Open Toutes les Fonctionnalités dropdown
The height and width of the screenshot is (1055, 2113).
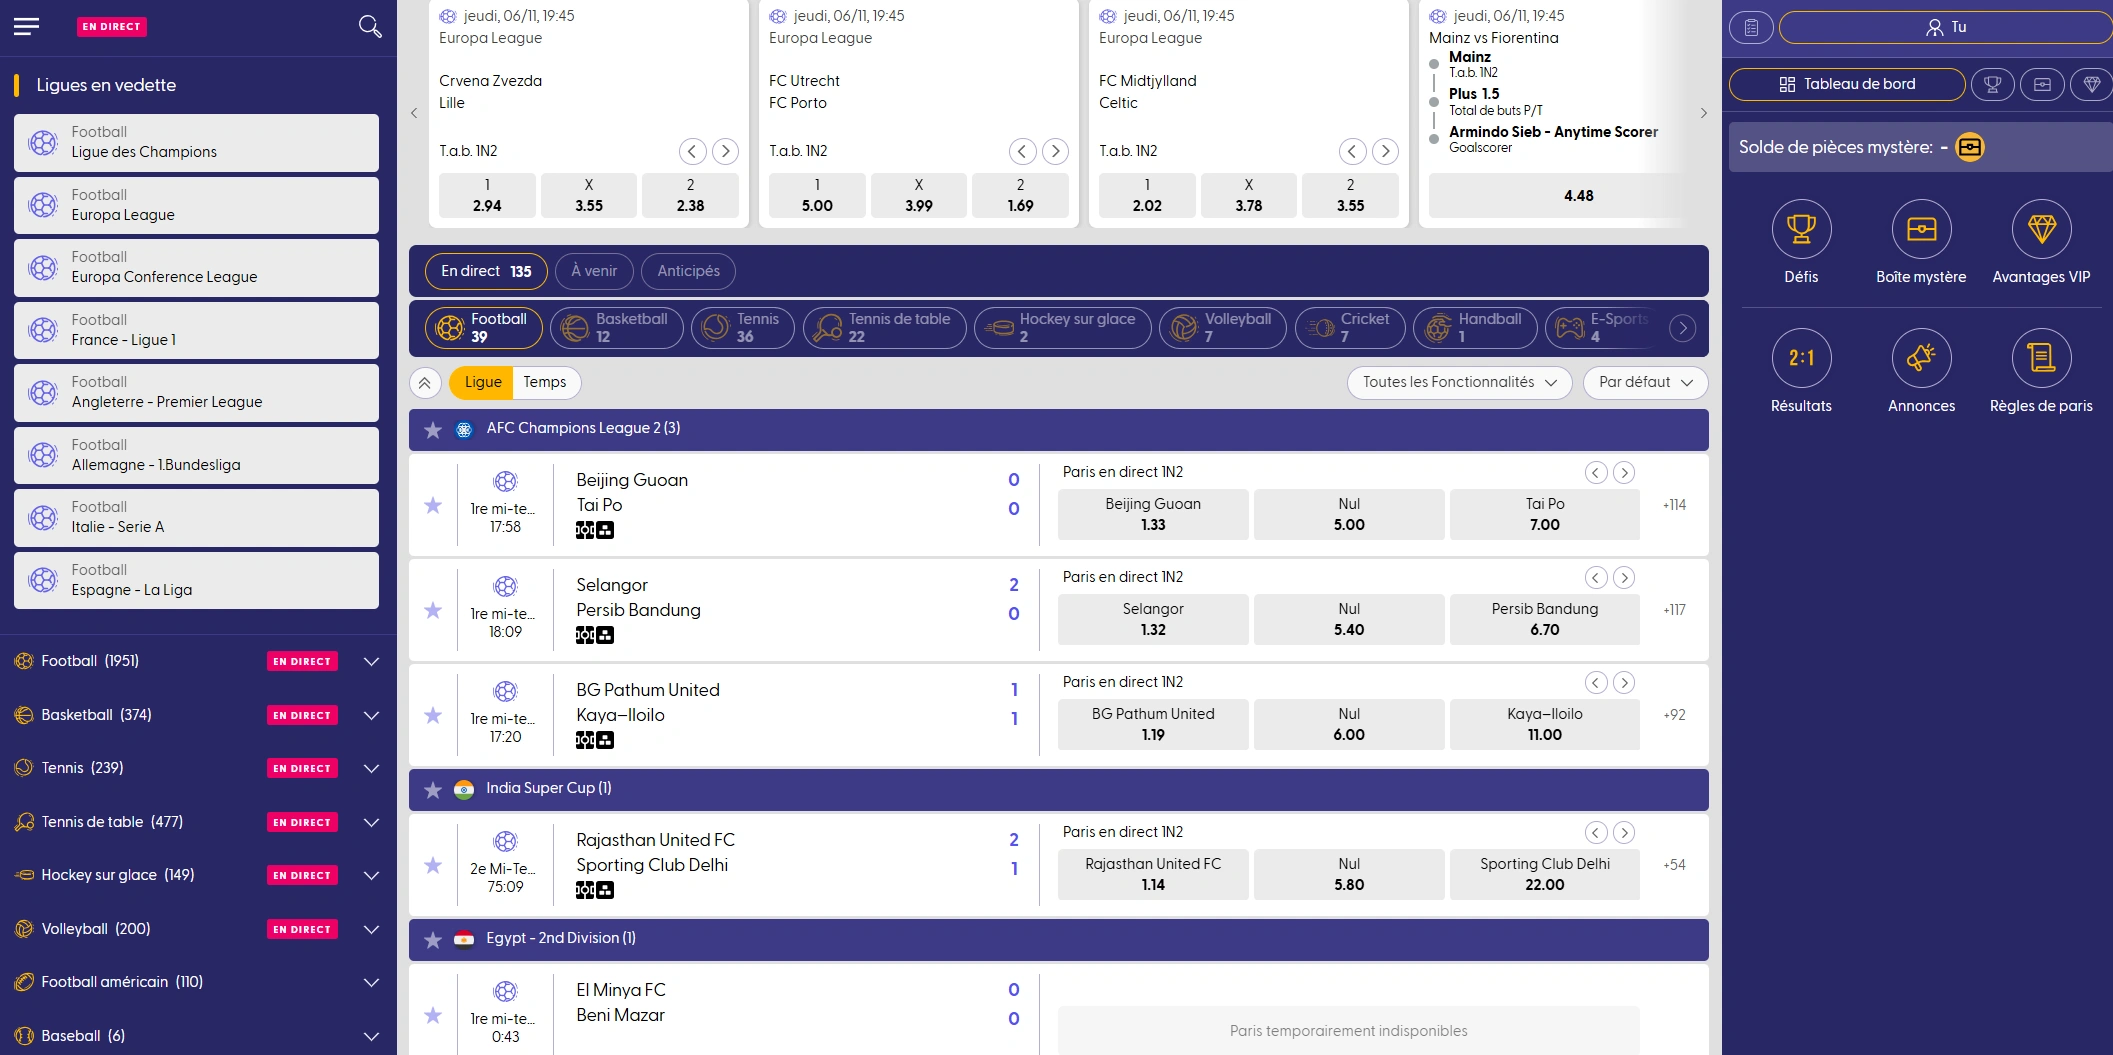pyautogui.click(x=1459, y=382)
